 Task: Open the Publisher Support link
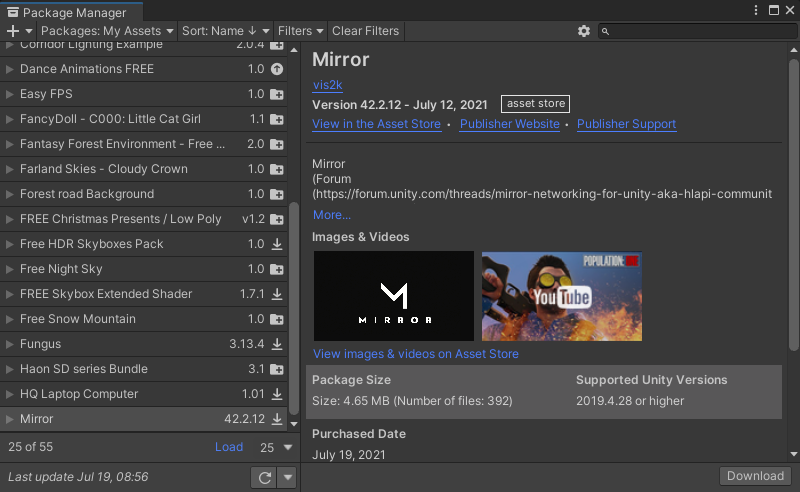[x=627, y=124]
